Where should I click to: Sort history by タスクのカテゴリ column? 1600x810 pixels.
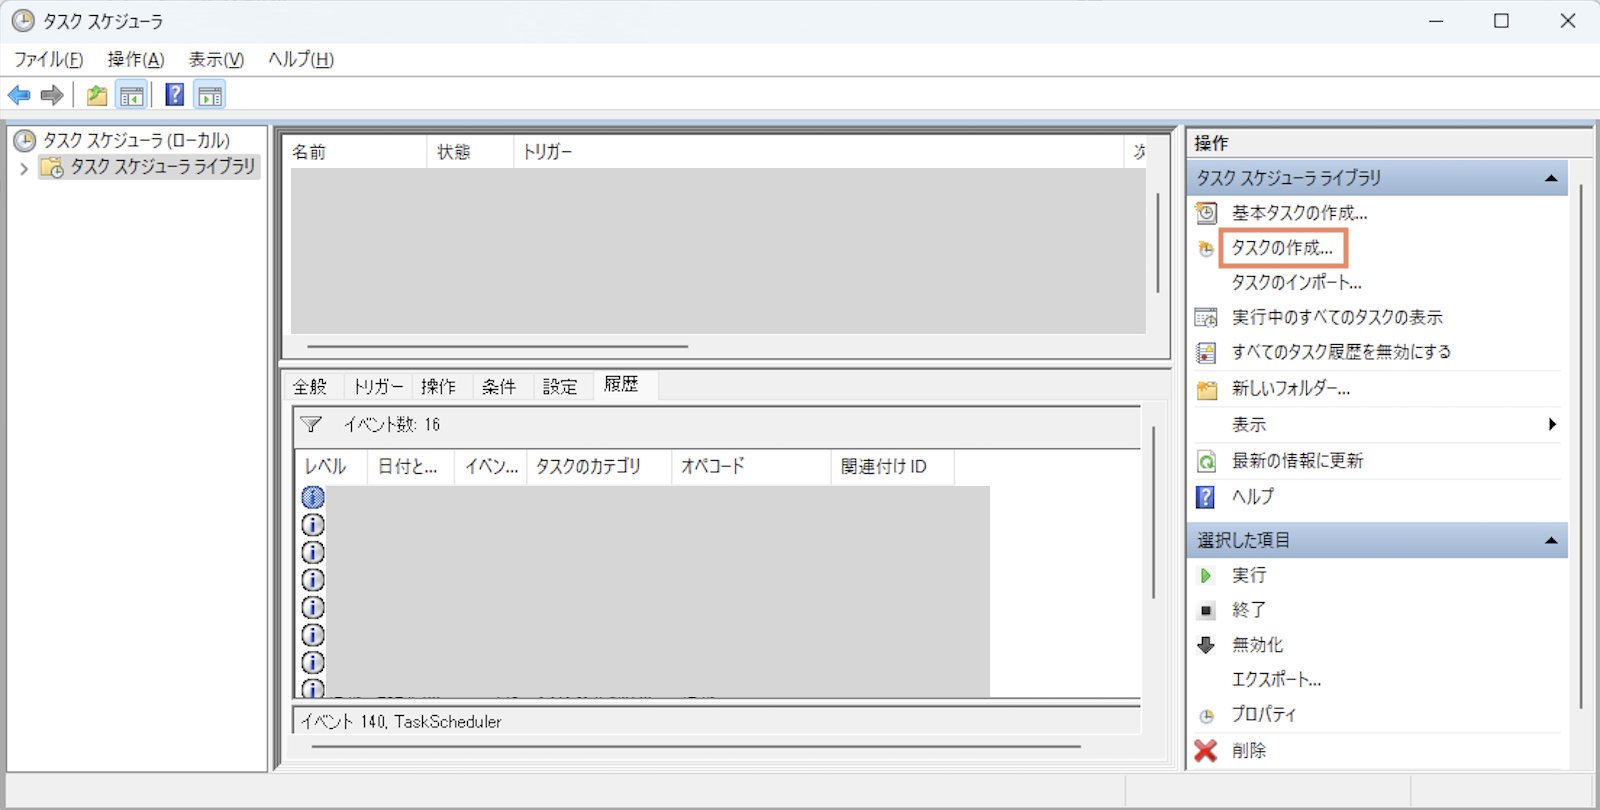coord(598,467)
